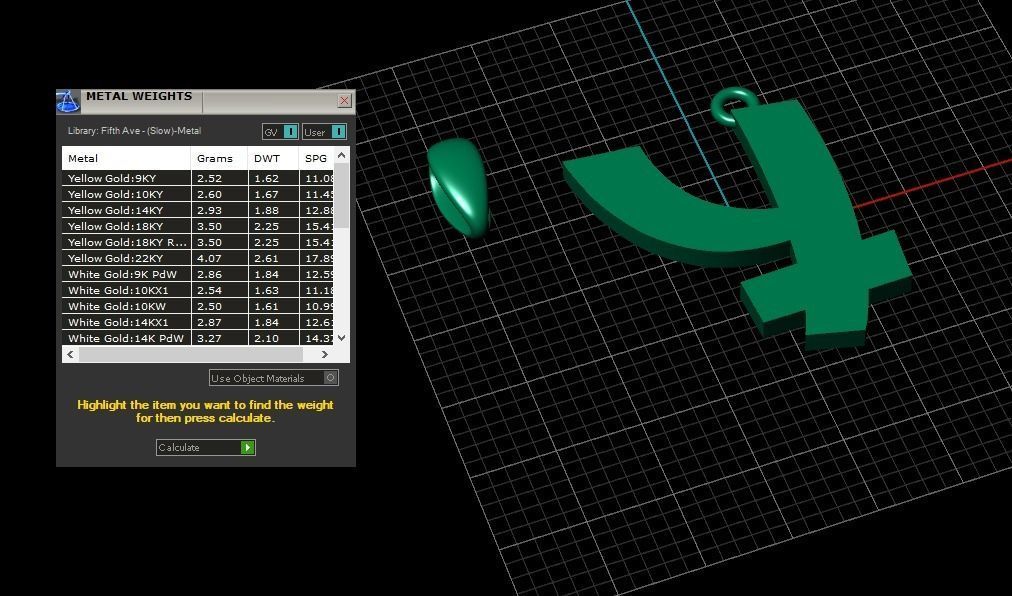Select the White Gold:10KW row
The image size is (1012, 596).
click(x=198, y=307)
